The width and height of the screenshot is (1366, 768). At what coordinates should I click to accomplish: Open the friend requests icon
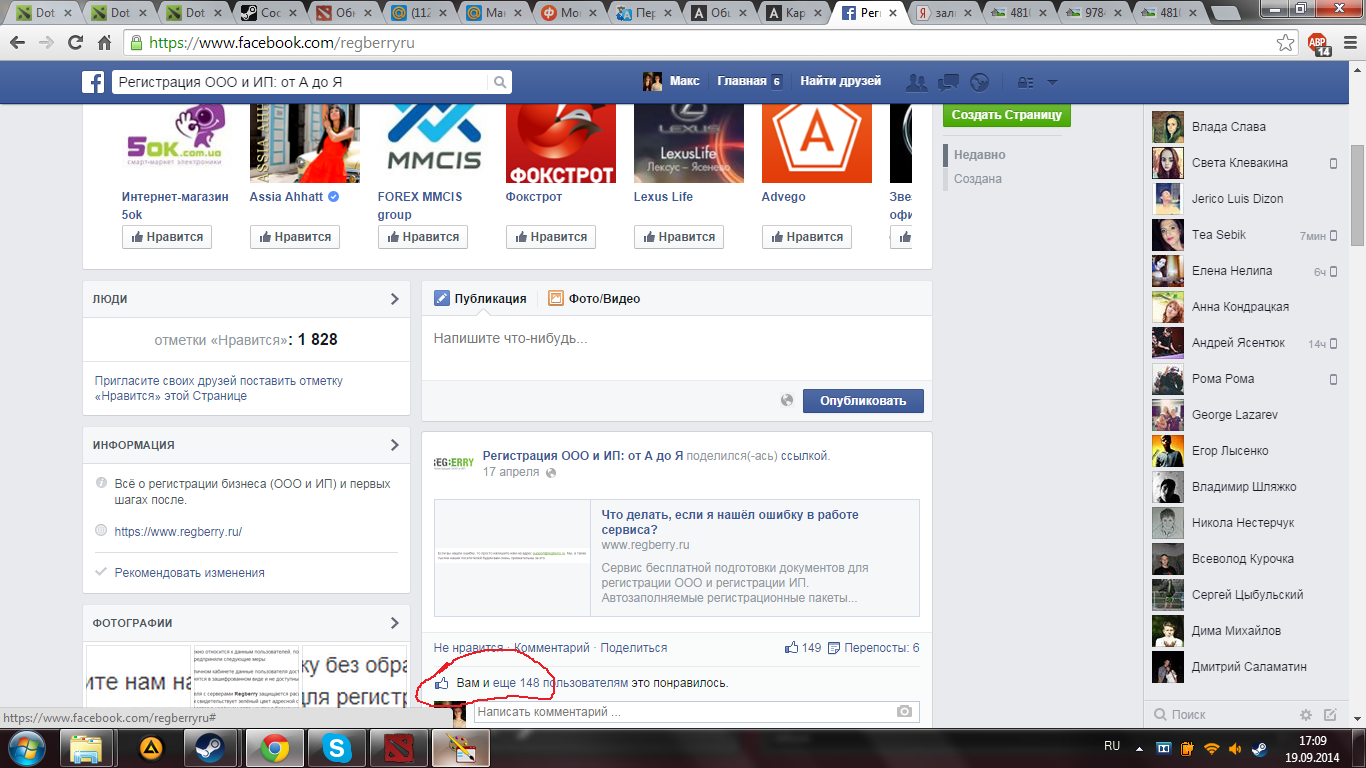[x=916, y=82]
